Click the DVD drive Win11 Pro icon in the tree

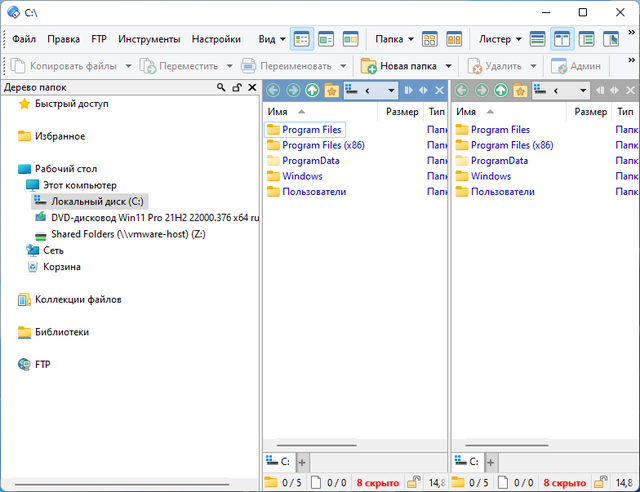41,217
